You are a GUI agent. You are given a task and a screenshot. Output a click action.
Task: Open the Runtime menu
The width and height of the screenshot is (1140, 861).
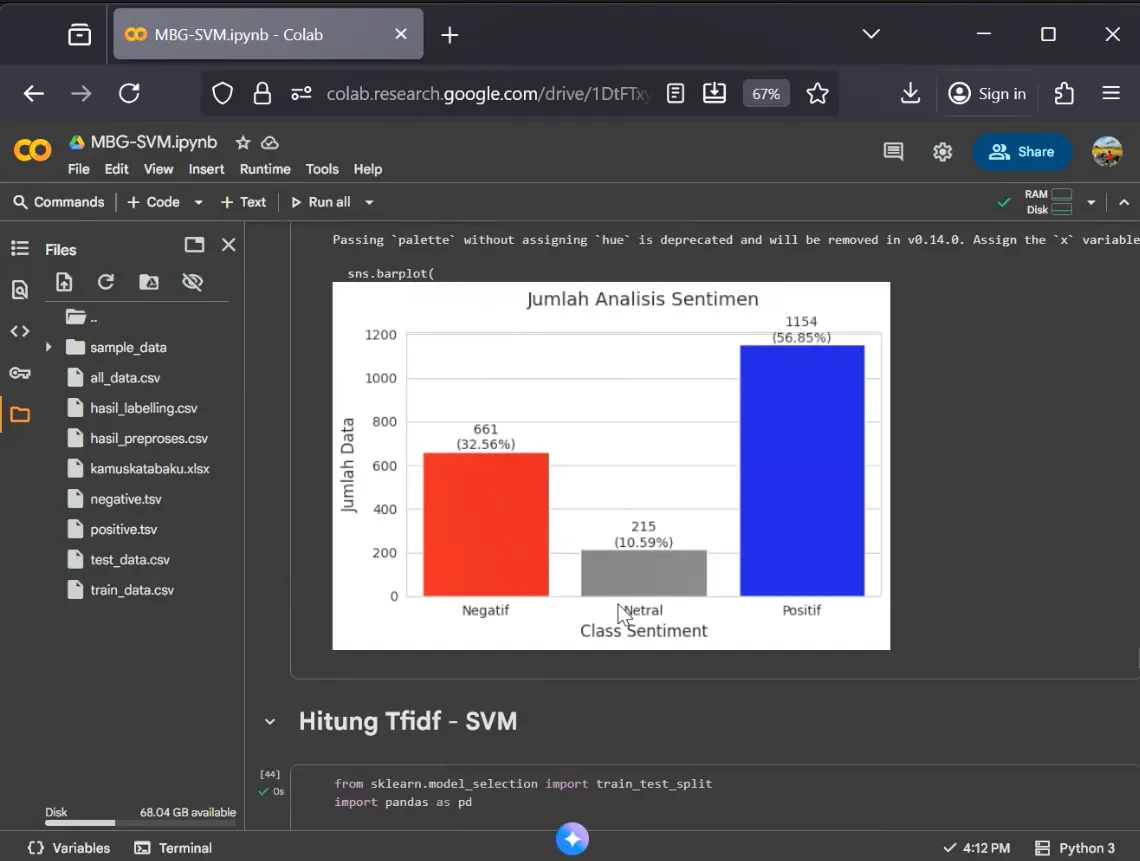[x=264, y=169]
